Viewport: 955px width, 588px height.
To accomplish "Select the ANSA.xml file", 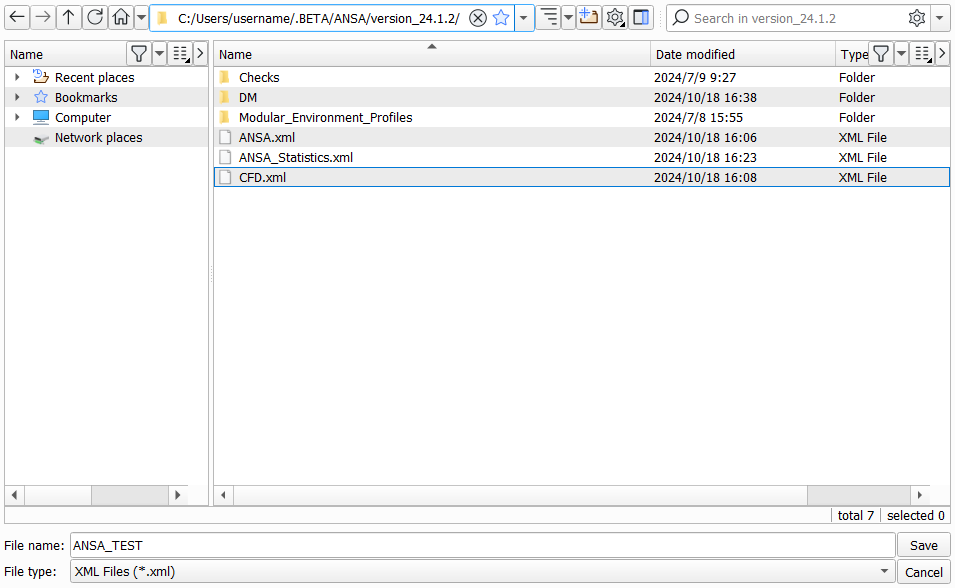I will click(x=582, y=138).
